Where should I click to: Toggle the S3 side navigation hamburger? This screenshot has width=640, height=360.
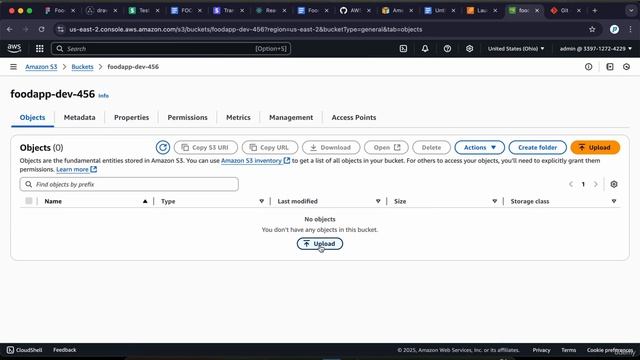[x=13, y=67]
